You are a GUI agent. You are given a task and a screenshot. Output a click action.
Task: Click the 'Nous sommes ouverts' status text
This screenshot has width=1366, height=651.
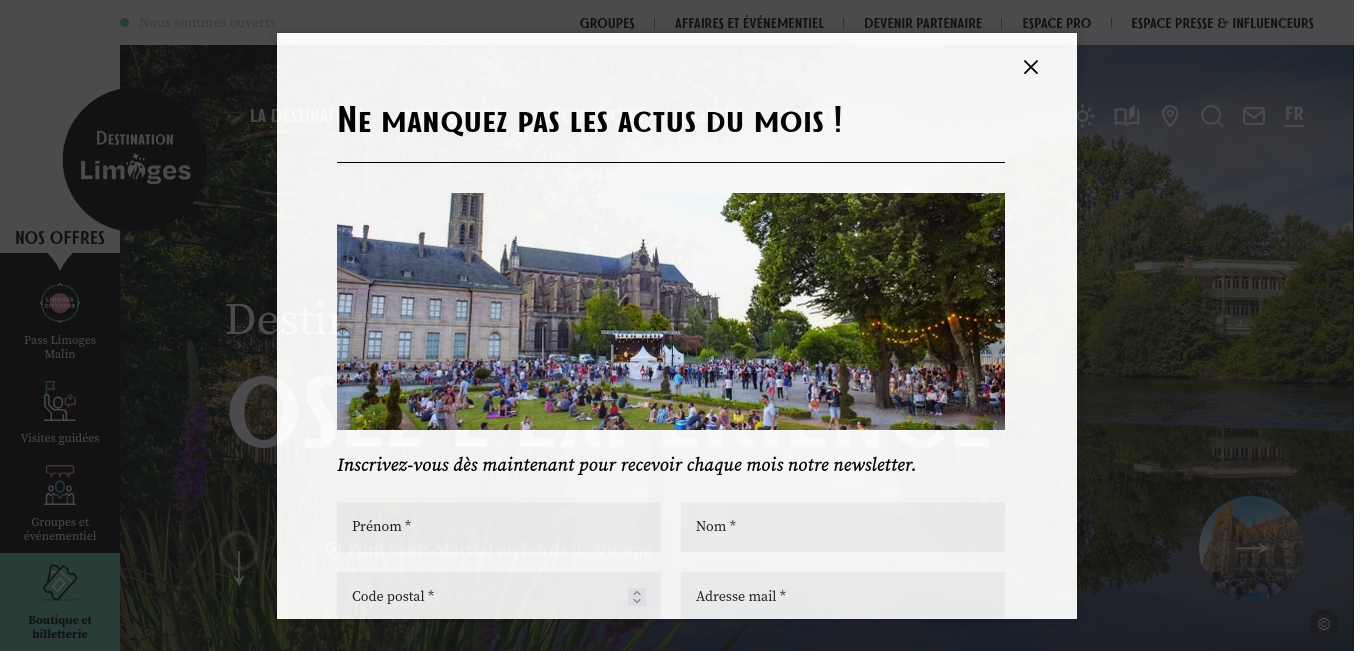coord(207,23)
